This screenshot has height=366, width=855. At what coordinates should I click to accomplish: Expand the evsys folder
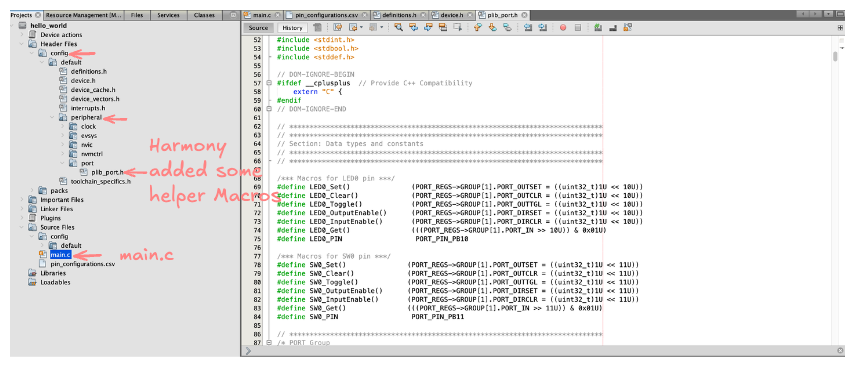[62, 136]
